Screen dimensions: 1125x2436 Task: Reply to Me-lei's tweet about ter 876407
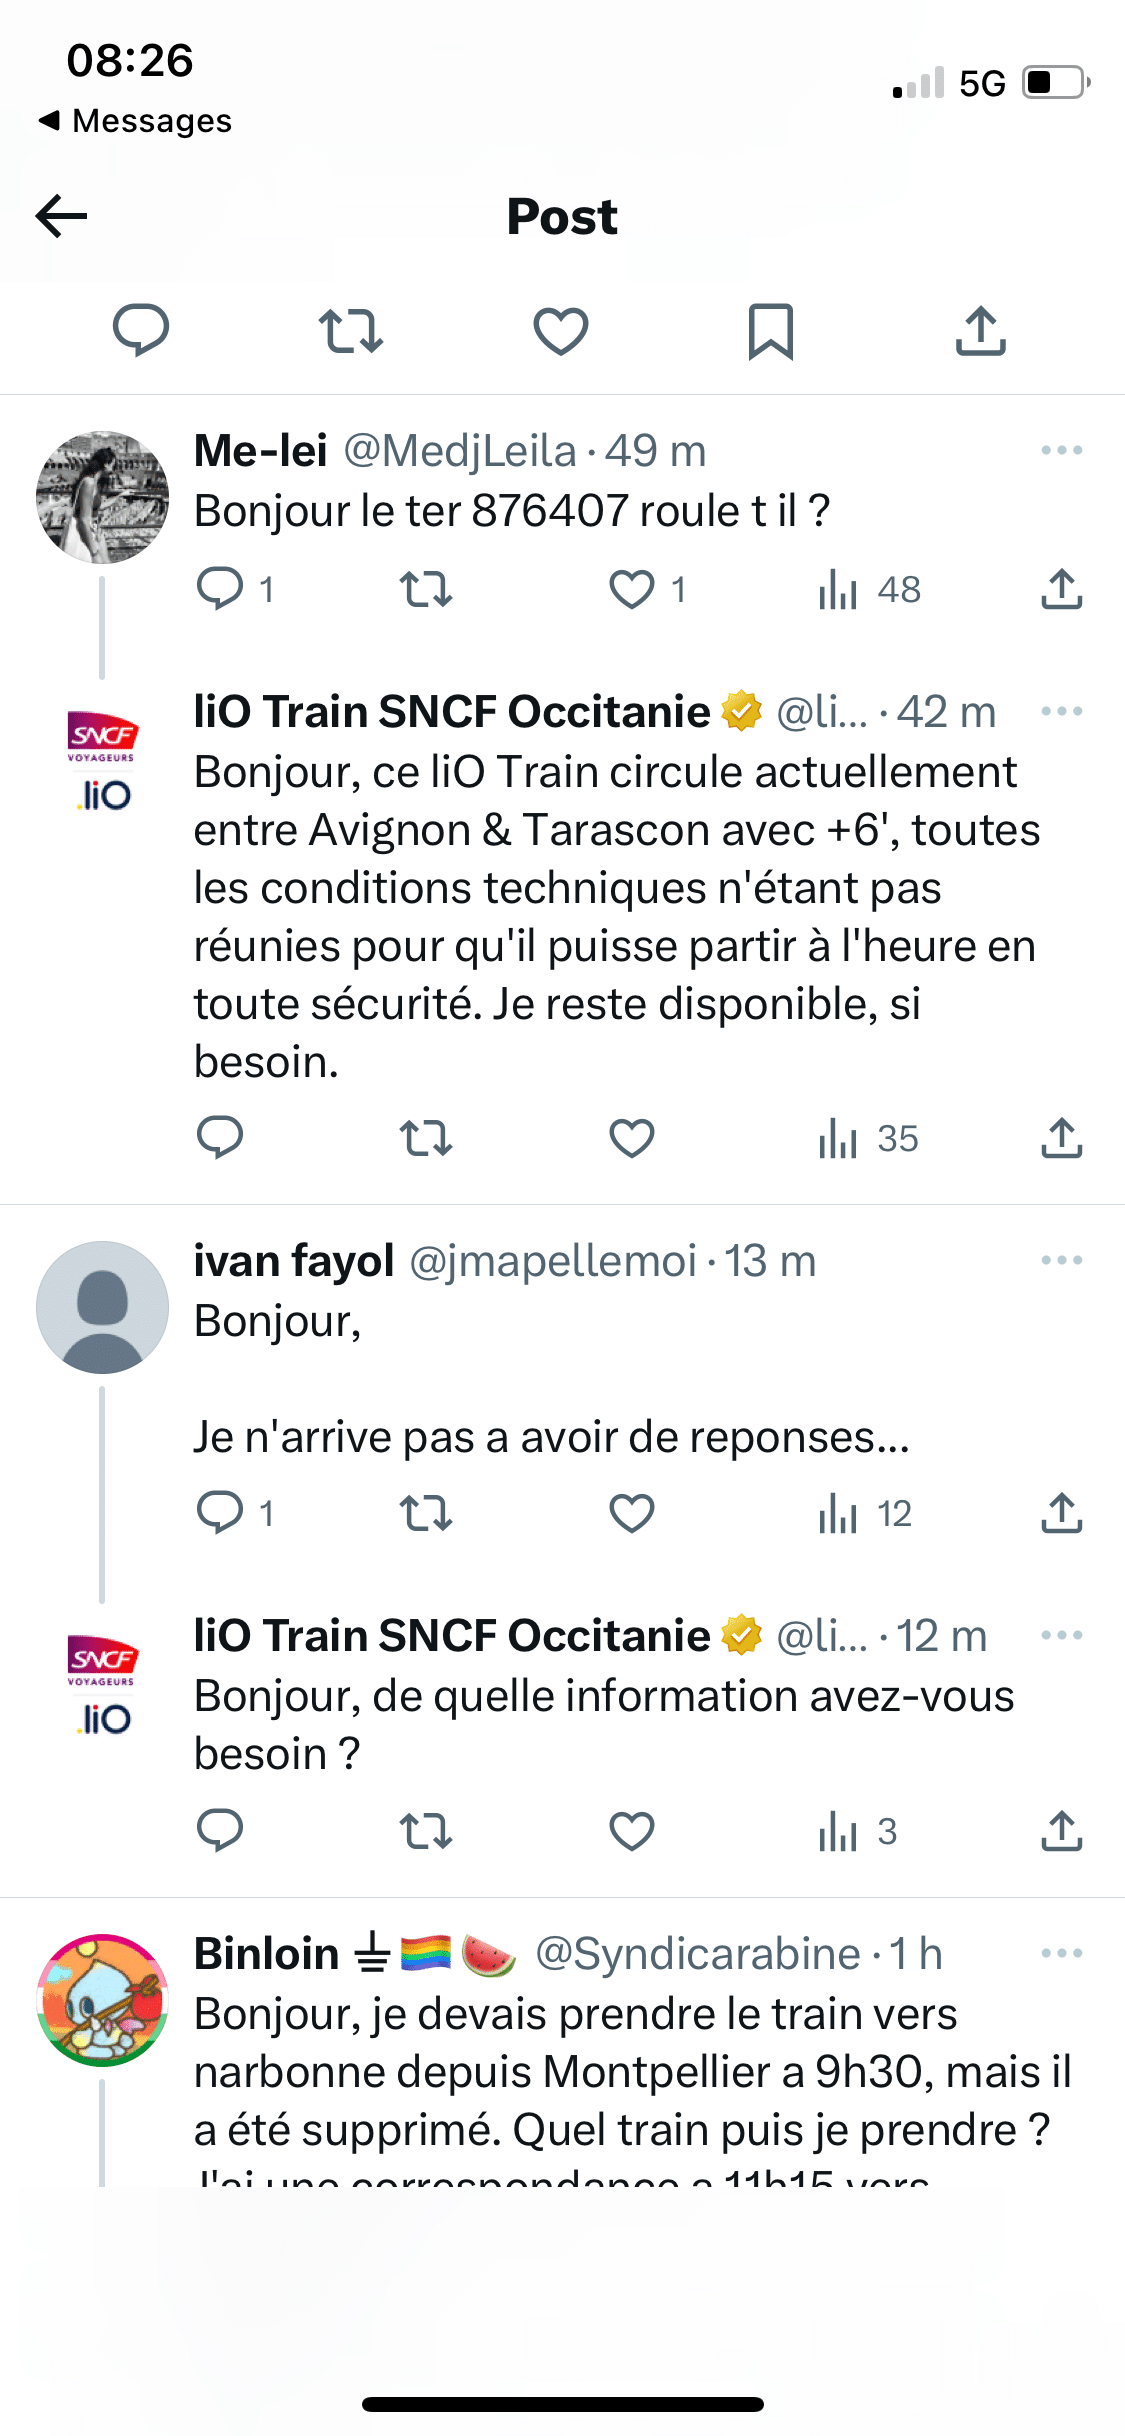point(221,589)
